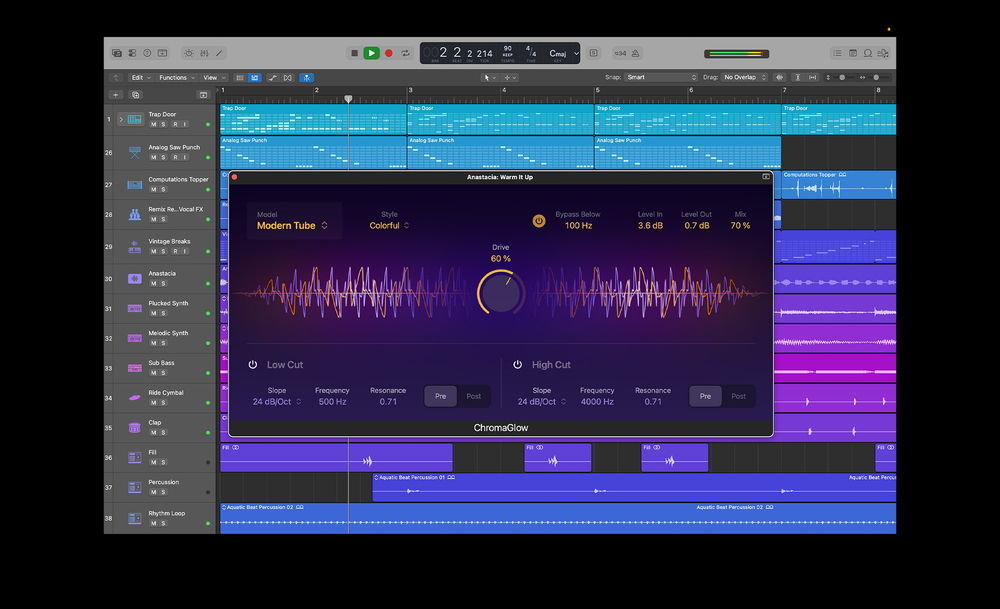Open the Style dropdown showing Colorful
Viewport: 1000px width, 609px height.
(389, 225)
